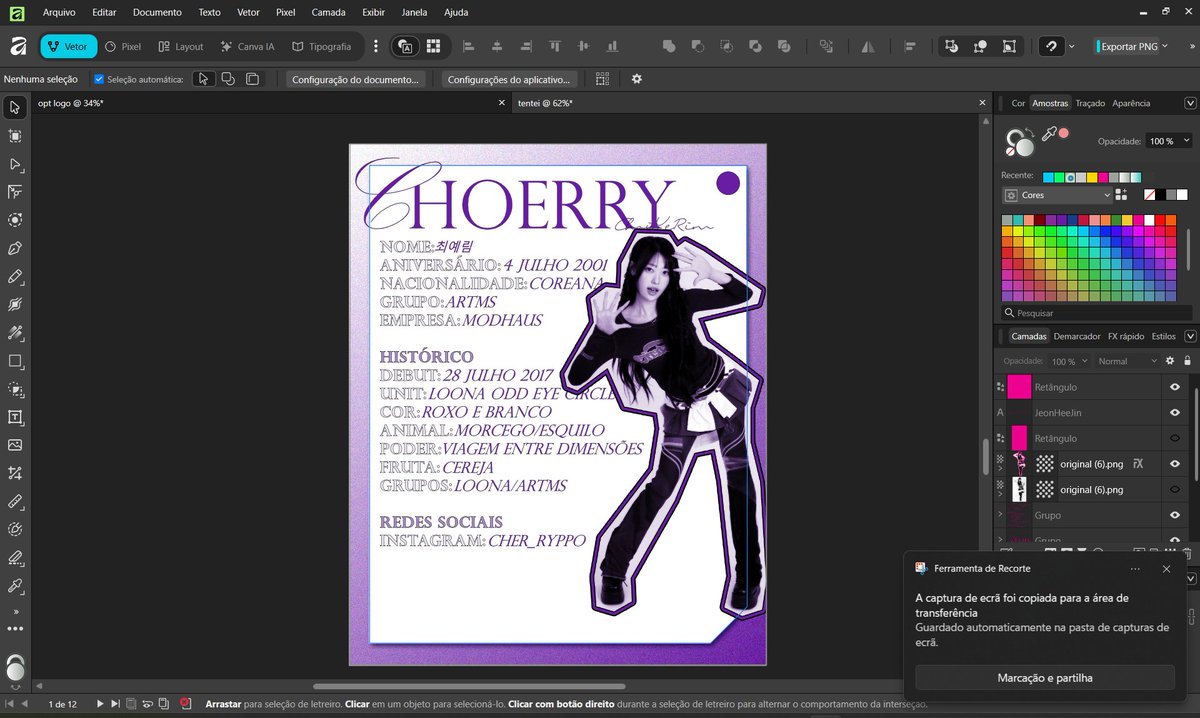
Task: Click the add palette icon beside Cores
Action: click(x=1121, y=195)
